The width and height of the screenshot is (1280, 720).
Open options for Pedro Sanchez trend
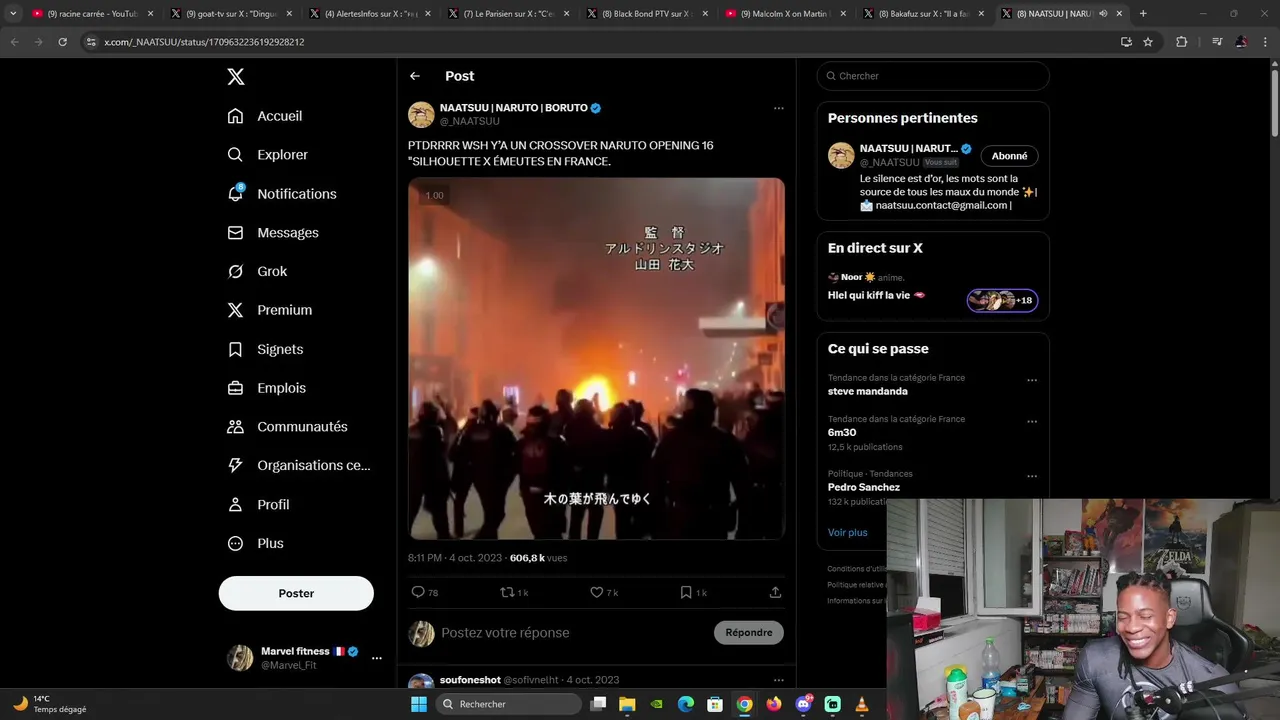(x=1032, y=476)
